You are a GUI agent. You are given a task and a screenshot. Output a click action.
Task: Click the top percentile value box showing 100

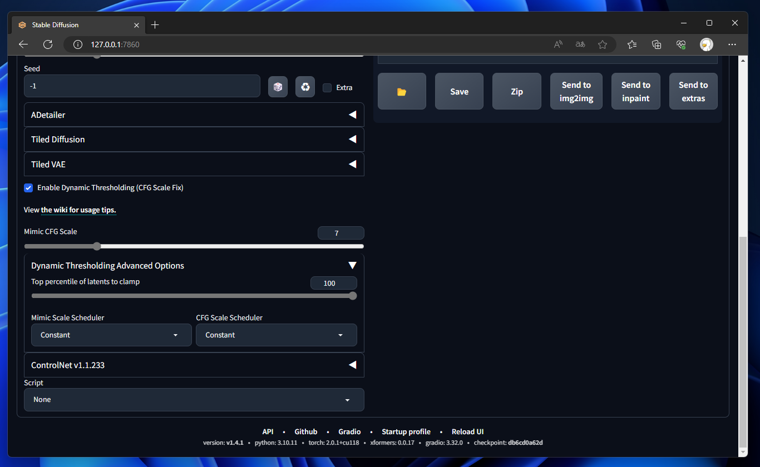click(x=333, y=283)
